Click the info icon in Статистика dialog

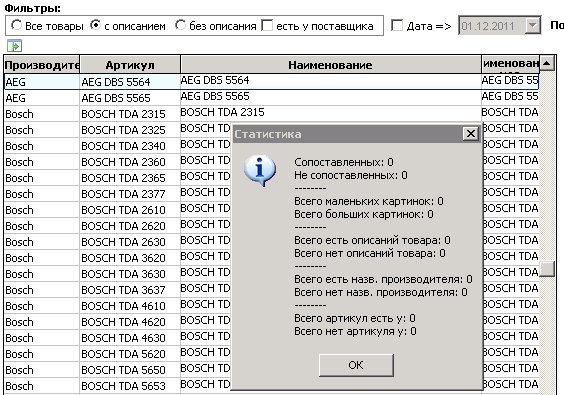click(260, 171)
